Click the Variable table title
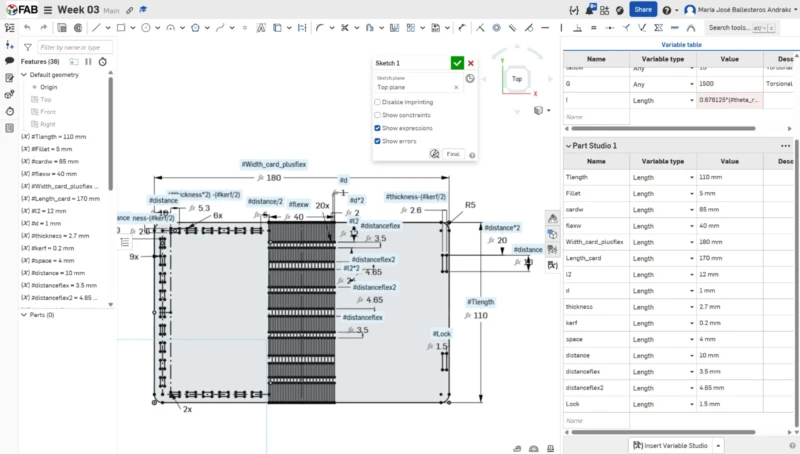 (x=681, y=45)
